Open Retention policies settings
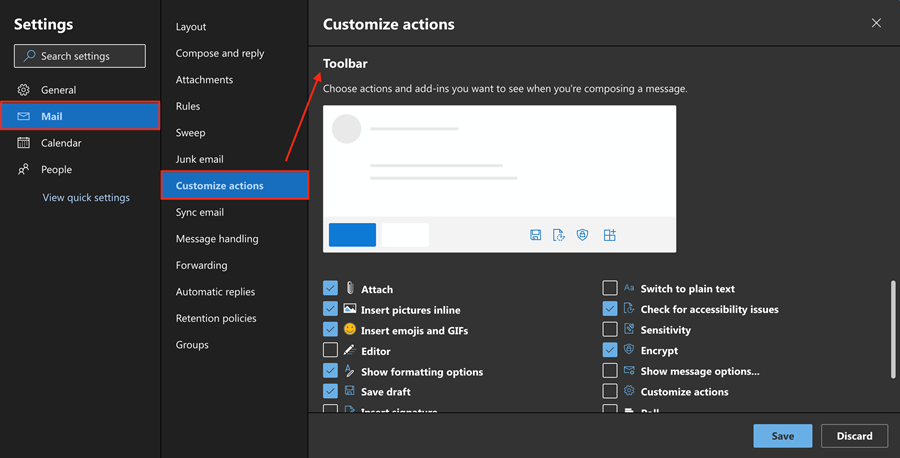 pyautogui.click(x=235, y=318)
